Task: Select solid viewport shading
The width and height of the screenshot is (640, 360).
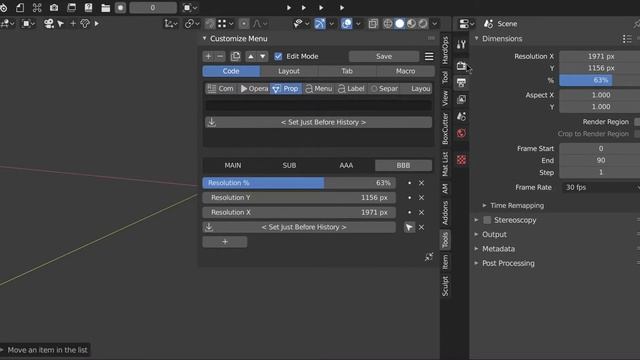Action: coord(400,24)
